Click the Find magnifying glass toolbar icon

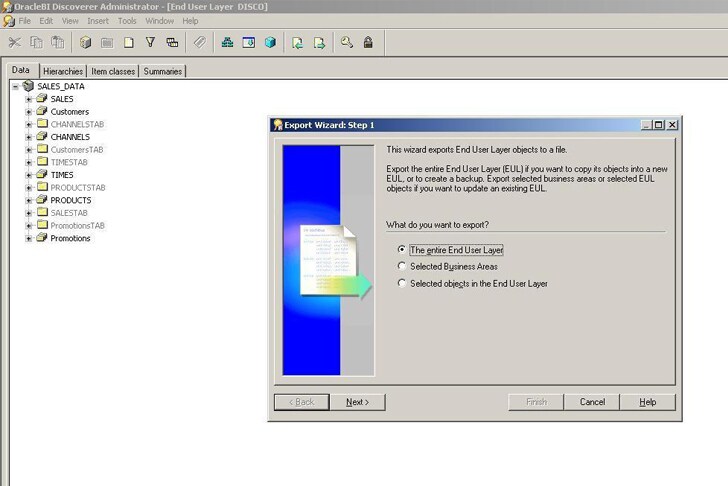347,43
